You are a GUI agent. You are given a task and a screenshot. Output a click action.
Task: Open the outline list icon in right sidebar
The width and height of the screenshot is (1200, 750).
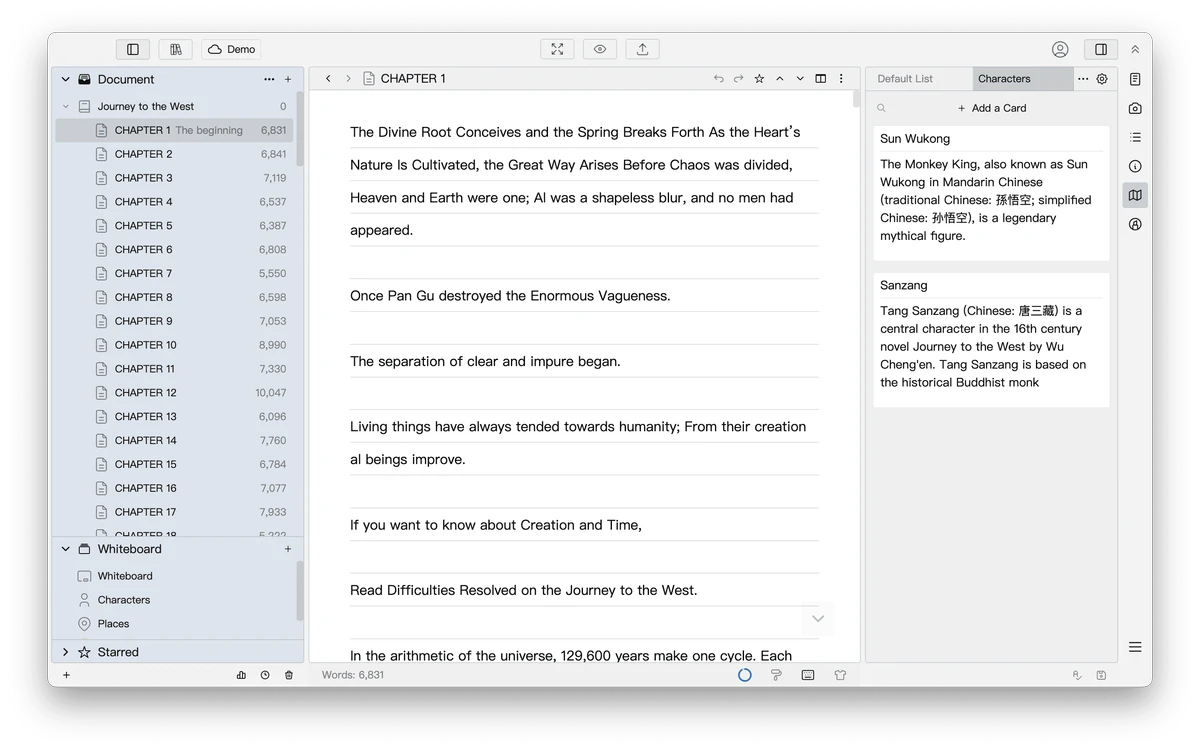tap(1135, 137)
